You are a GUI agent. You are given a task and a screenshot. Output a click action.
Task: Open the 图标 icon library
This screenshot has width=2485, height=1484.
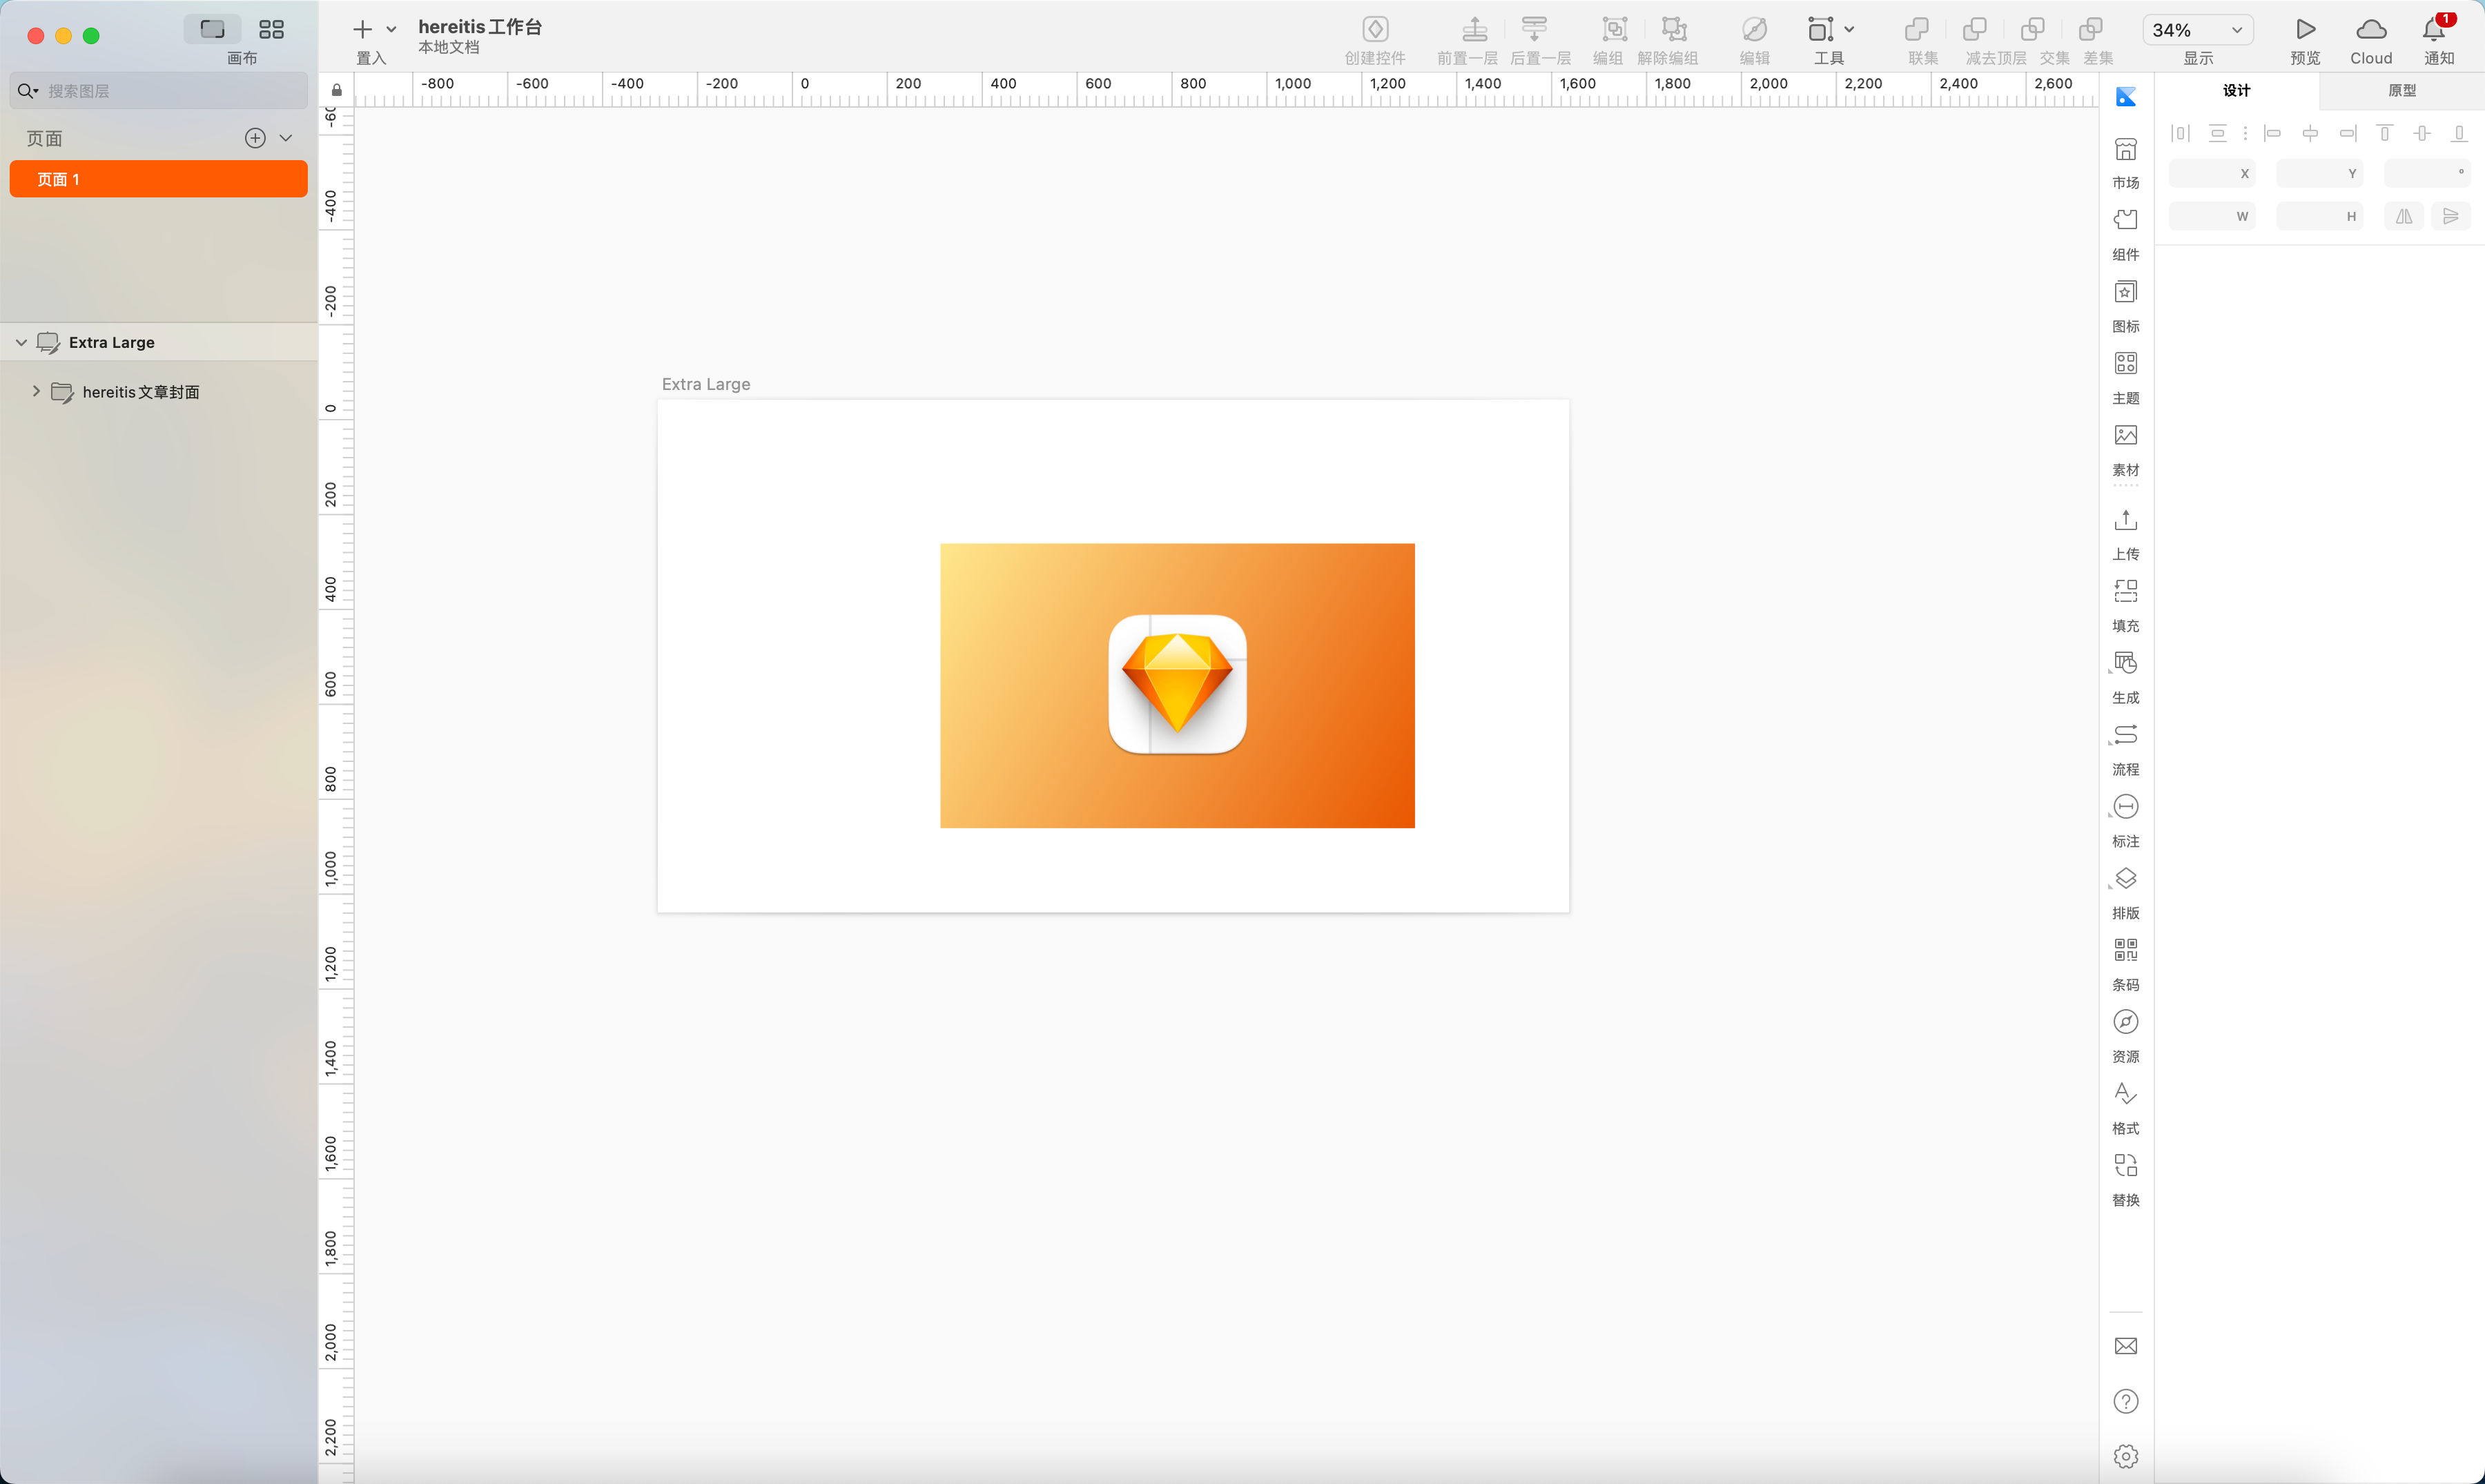pyautogui.click(x=2125, y=292)
